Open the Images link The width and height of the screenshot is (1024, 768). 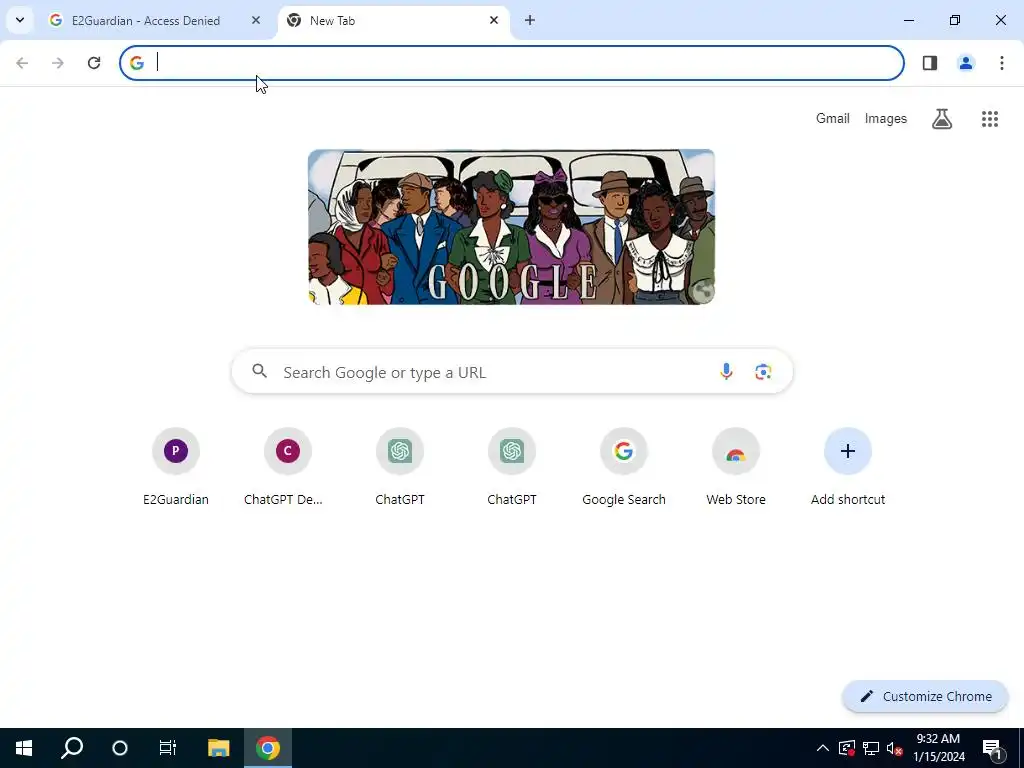[886, 118]
